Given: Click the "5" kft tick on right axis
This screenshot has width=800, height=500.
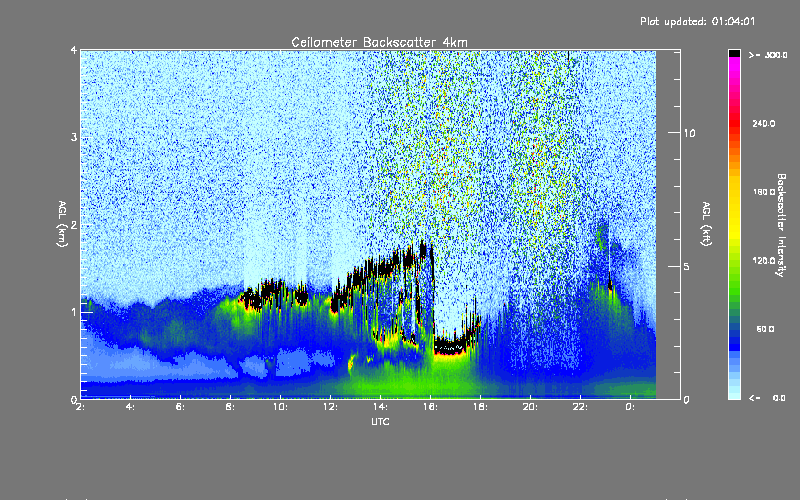Looking at the screenshot, I should click(x=687, y=267).
